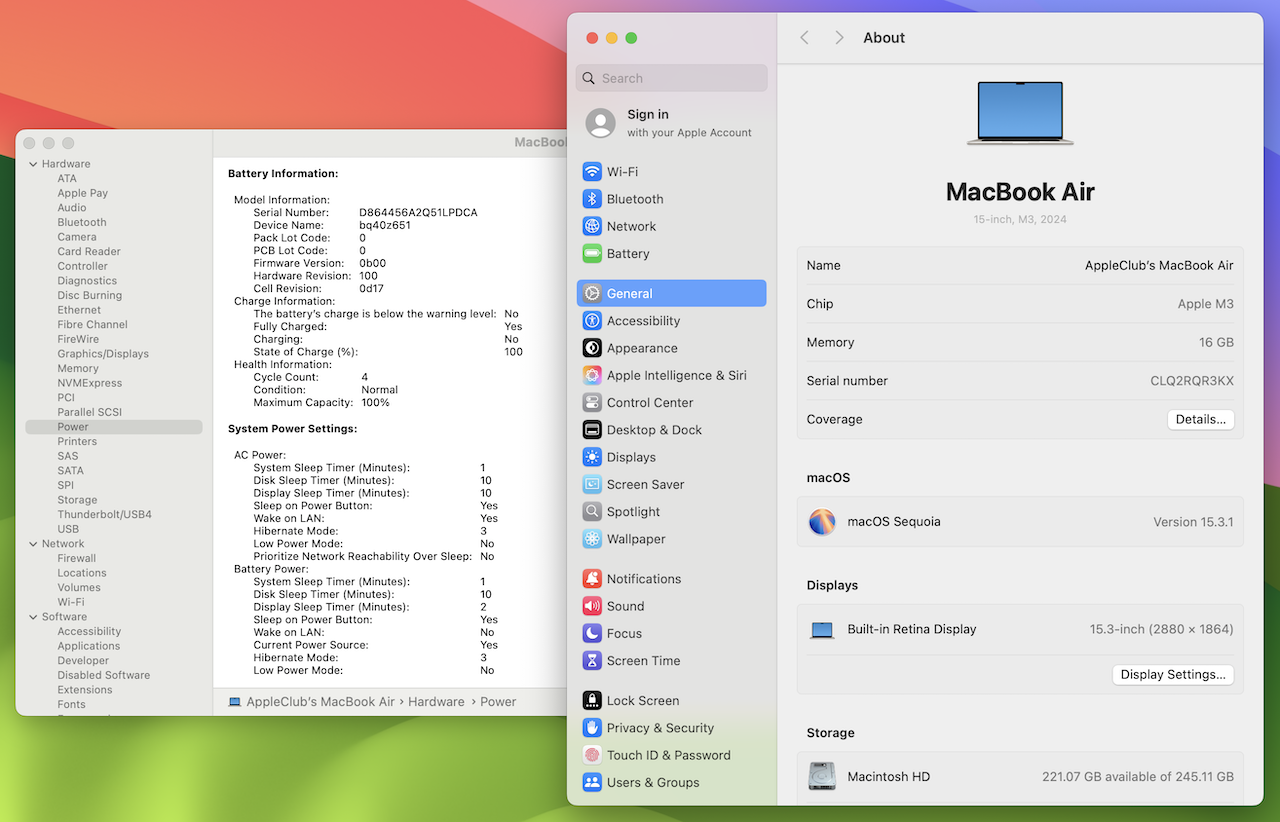Click Hardware in the path bar
This screenshot has height=822, width=1280.
point(436,702)
